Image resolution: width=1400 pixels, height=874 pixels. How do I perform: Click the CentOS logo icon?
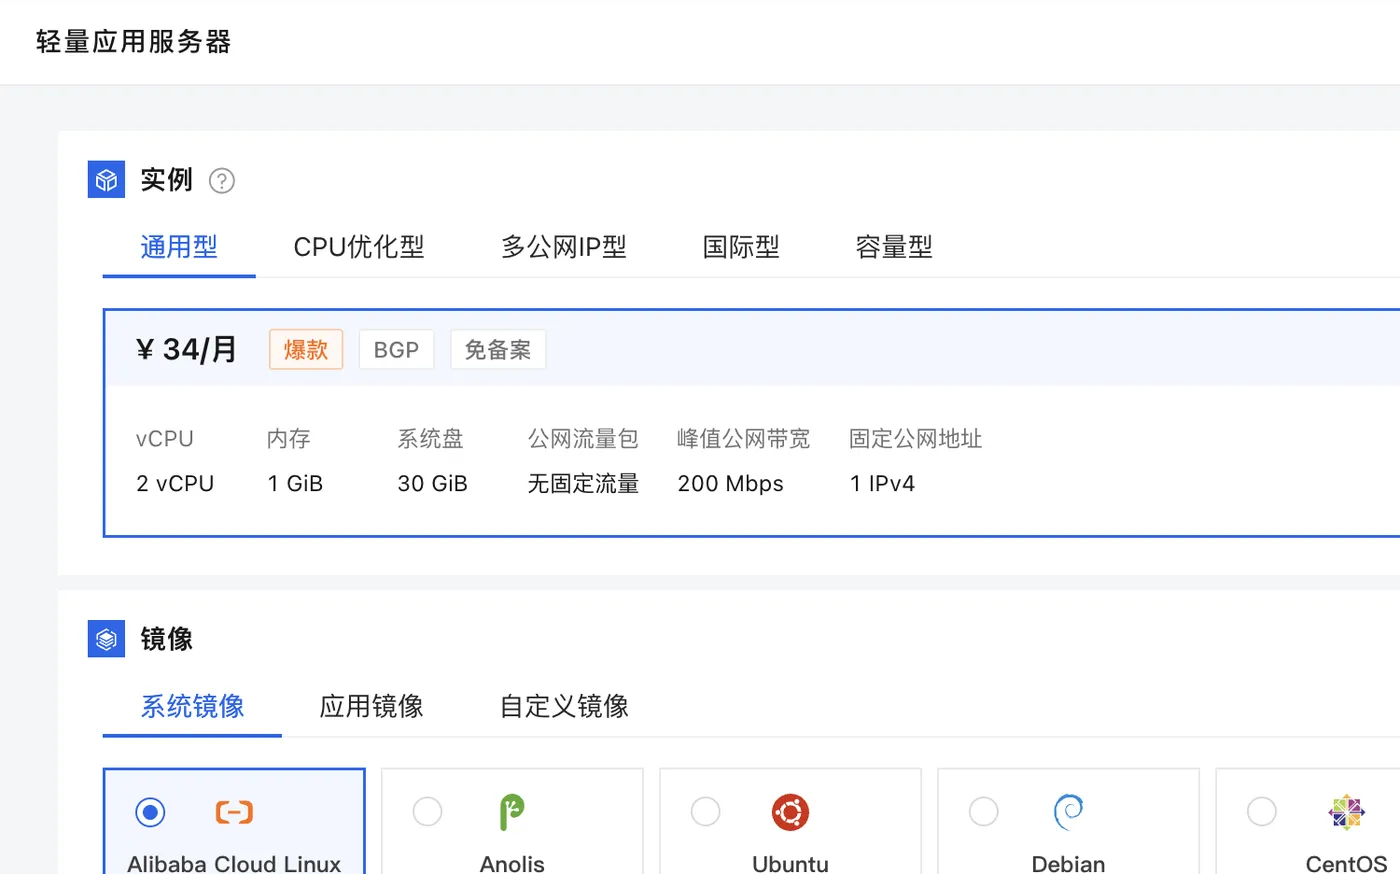coord(1346,812)
